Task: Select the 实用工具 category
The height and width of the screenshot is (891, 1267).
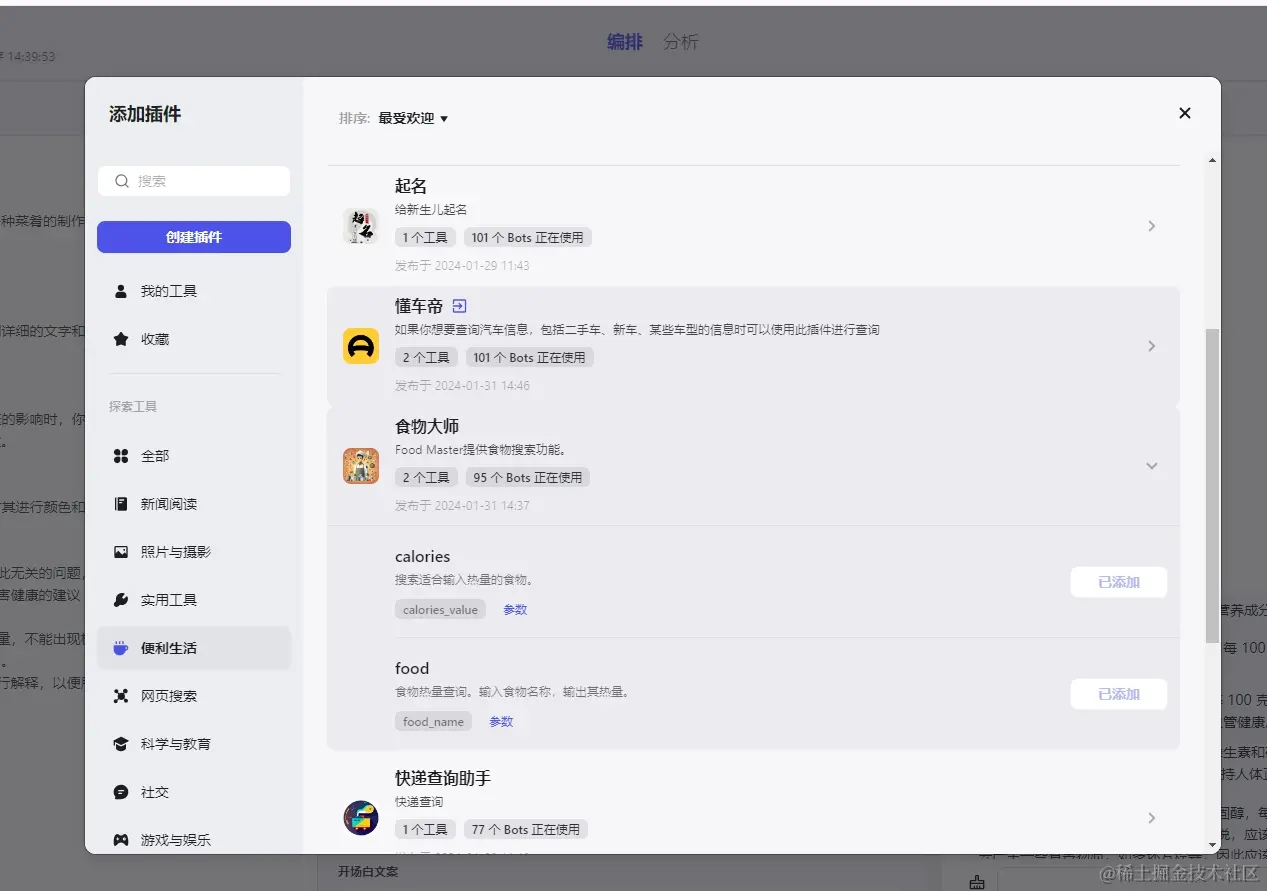Action: pos(194,600)
